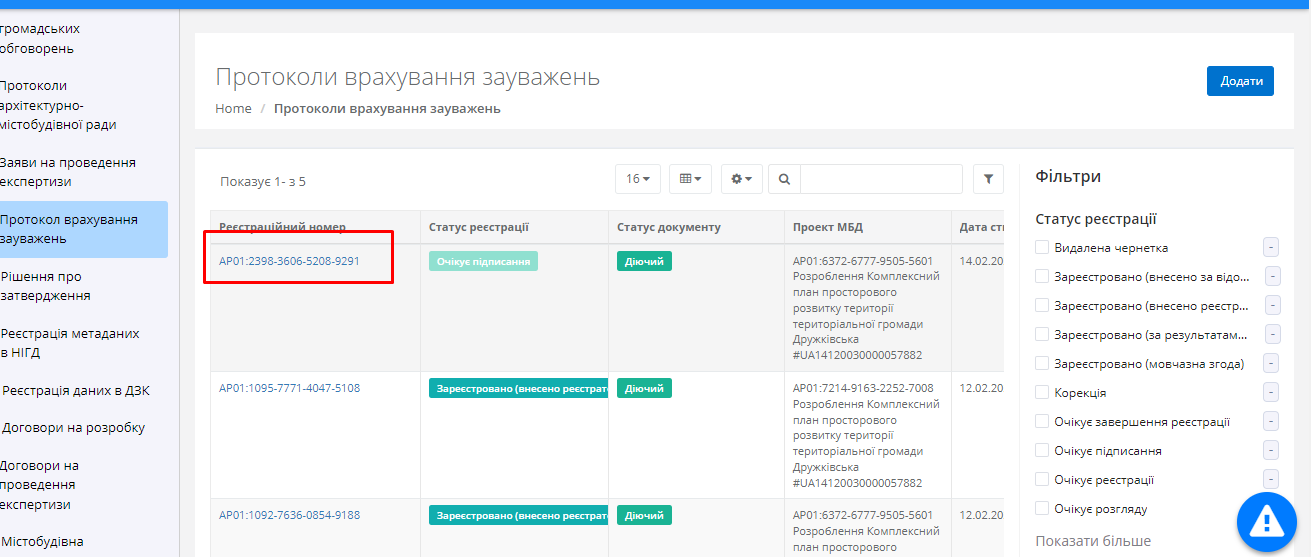Click the blue warning alert icon
The image size is (1311, 557).
pos(1266,521)
